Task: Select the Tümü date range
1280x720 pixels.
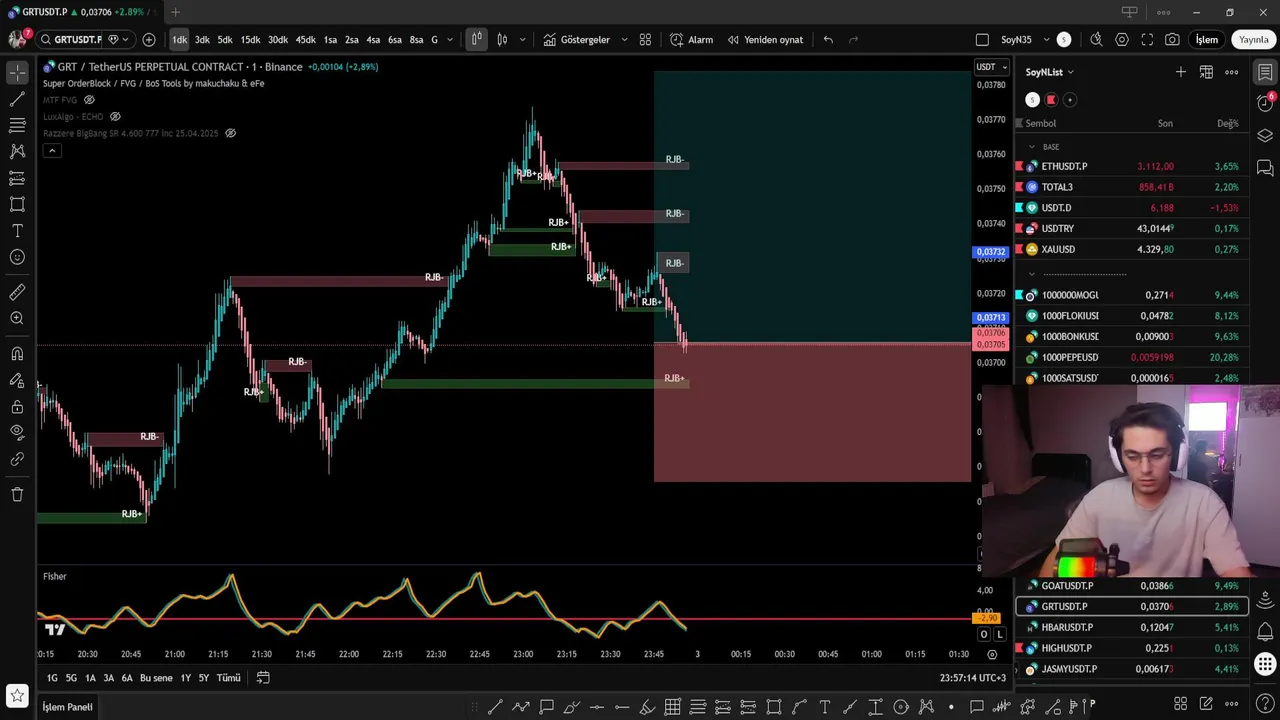Action: [x=229, y=678]
